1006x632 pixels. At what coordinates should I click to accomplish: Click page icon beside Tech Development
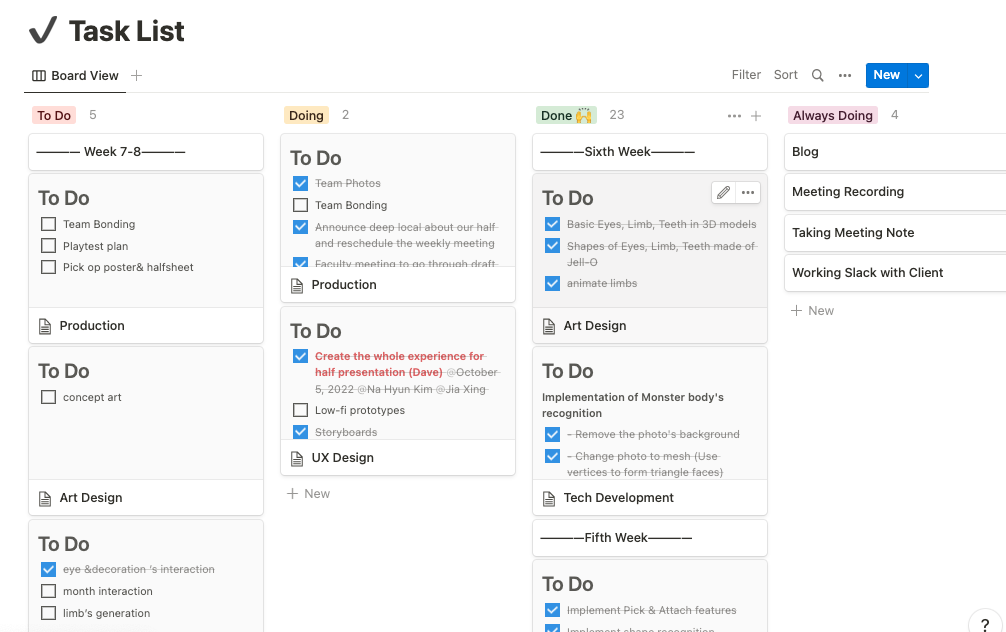549,498
